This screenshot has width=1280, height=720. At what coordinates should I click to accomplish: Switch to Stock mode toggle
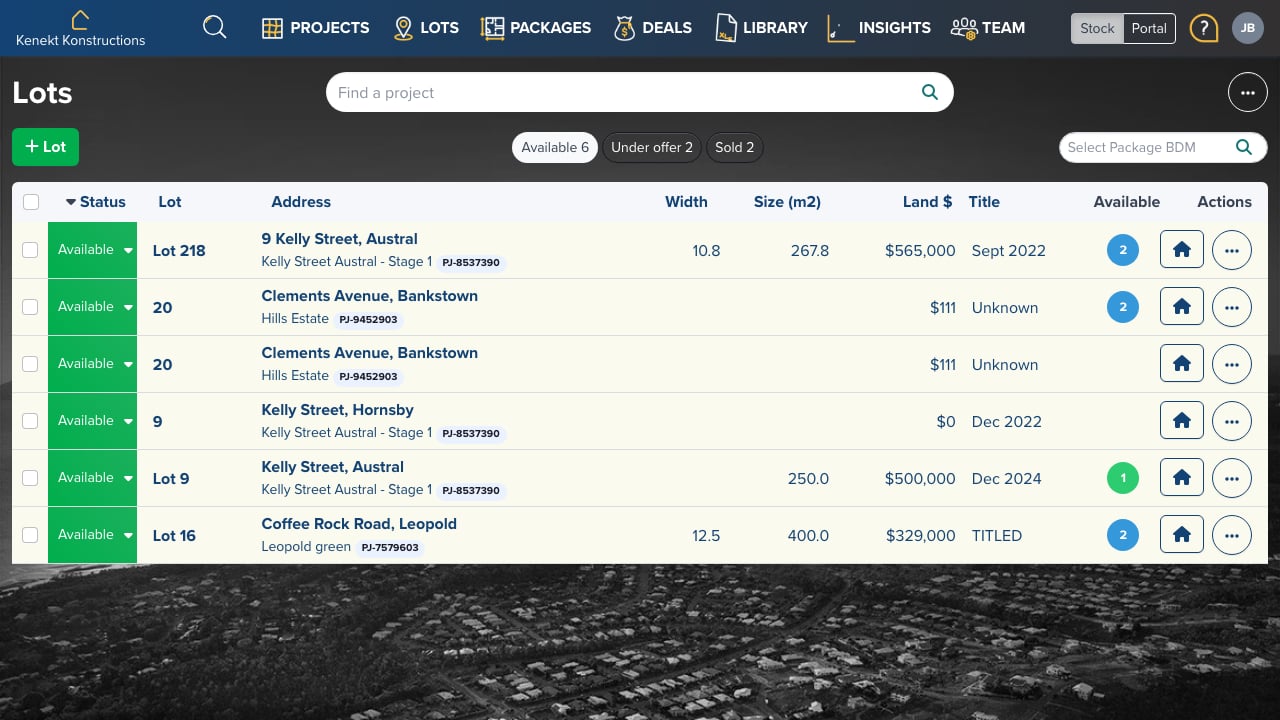(1097, 28)
